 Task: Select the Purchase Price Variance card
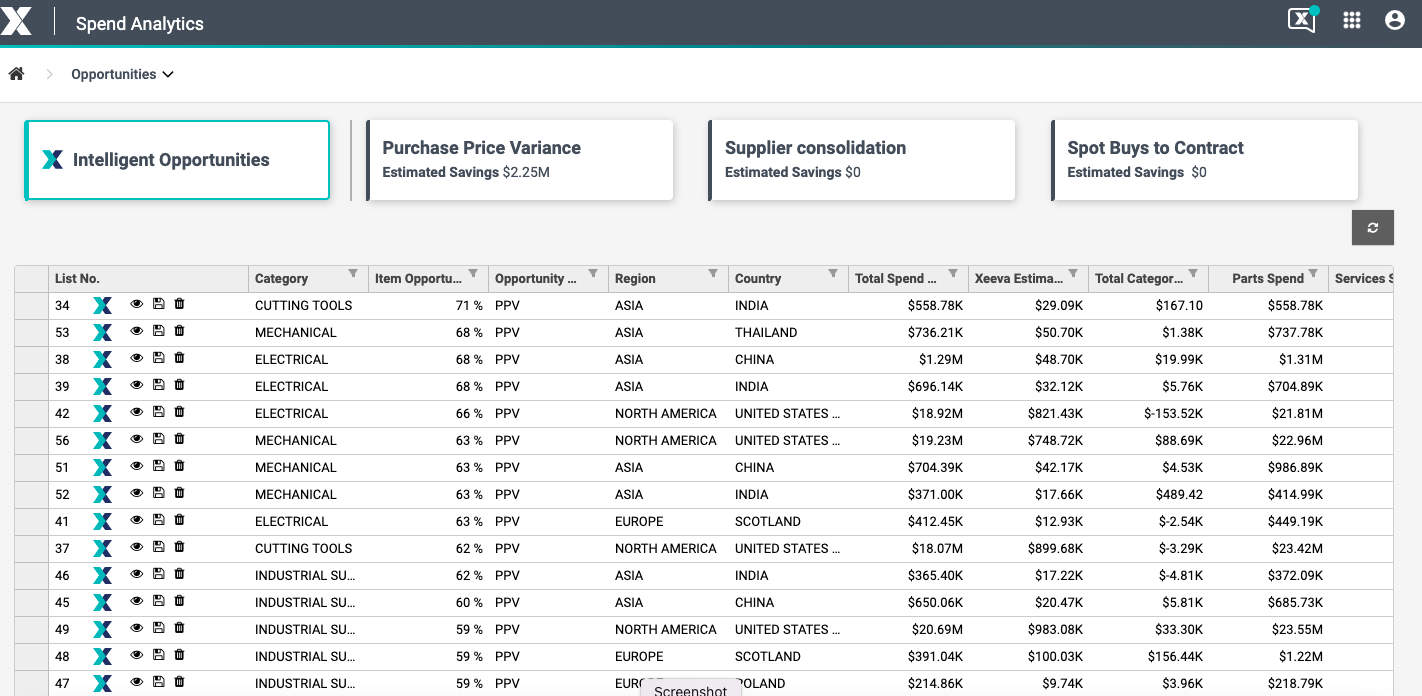[x=520, y=160]
